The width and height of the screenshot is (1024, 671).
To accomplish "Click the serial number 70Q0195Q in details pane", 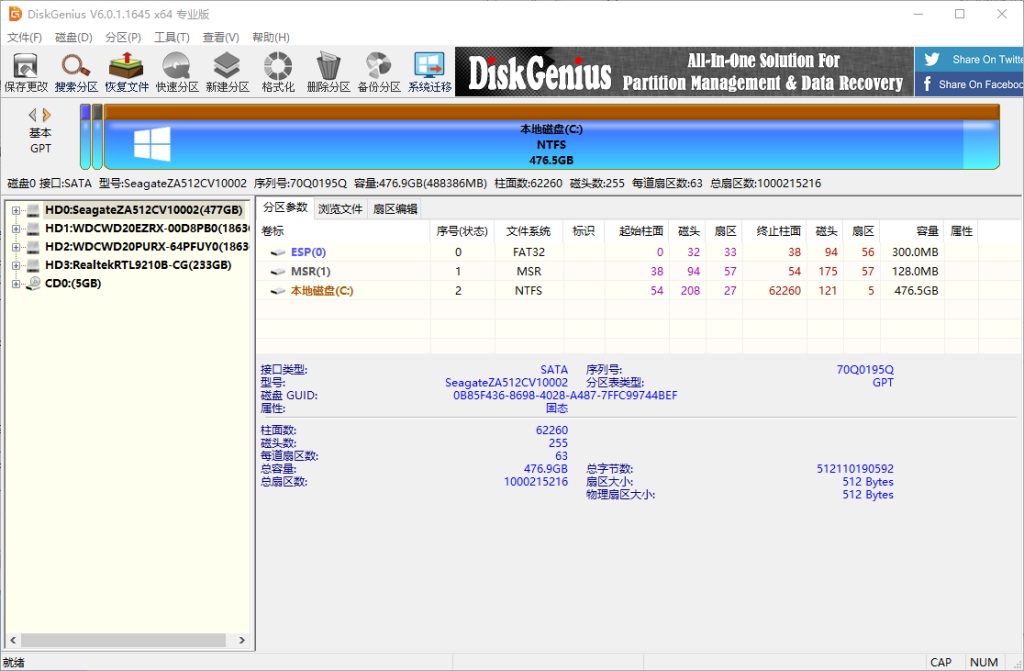I will coord(865,370).
